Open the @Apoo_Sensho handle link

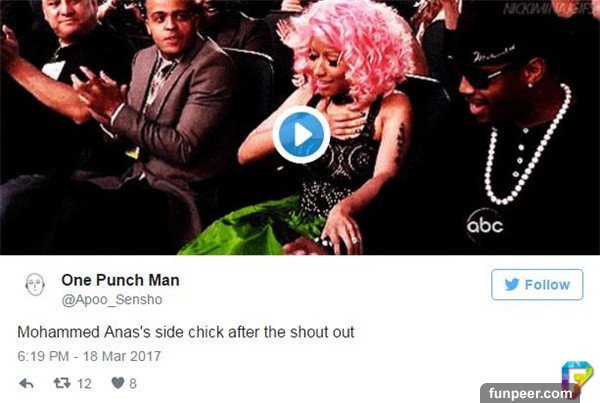(x=112, y=300)
